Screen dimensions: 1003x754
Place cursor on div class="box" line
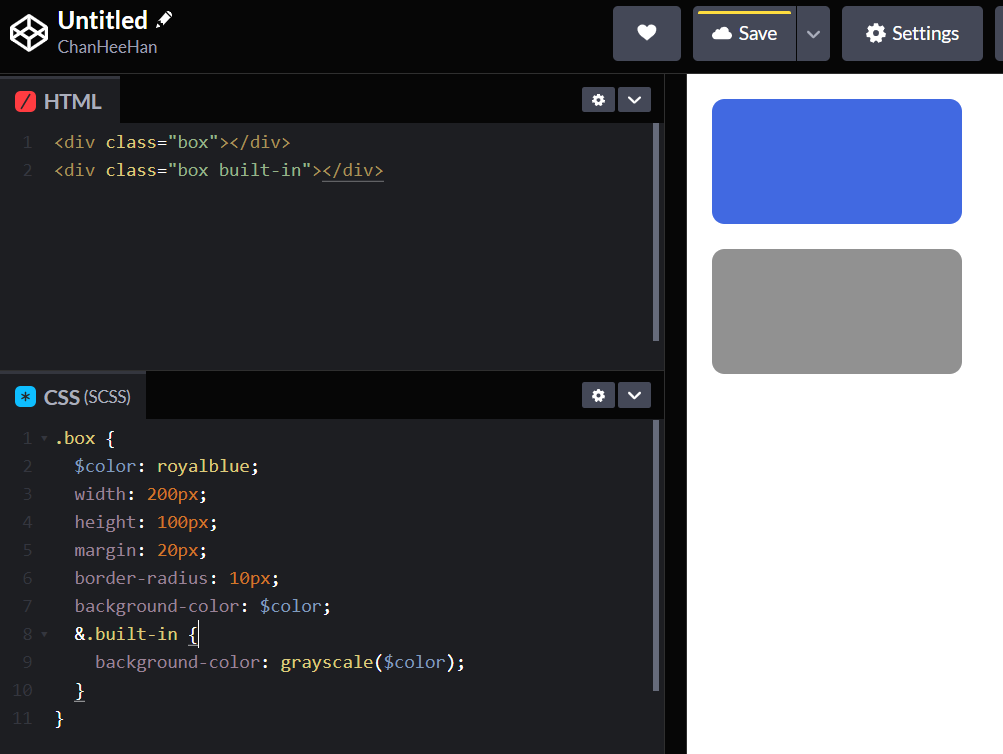tap(172, 142)
